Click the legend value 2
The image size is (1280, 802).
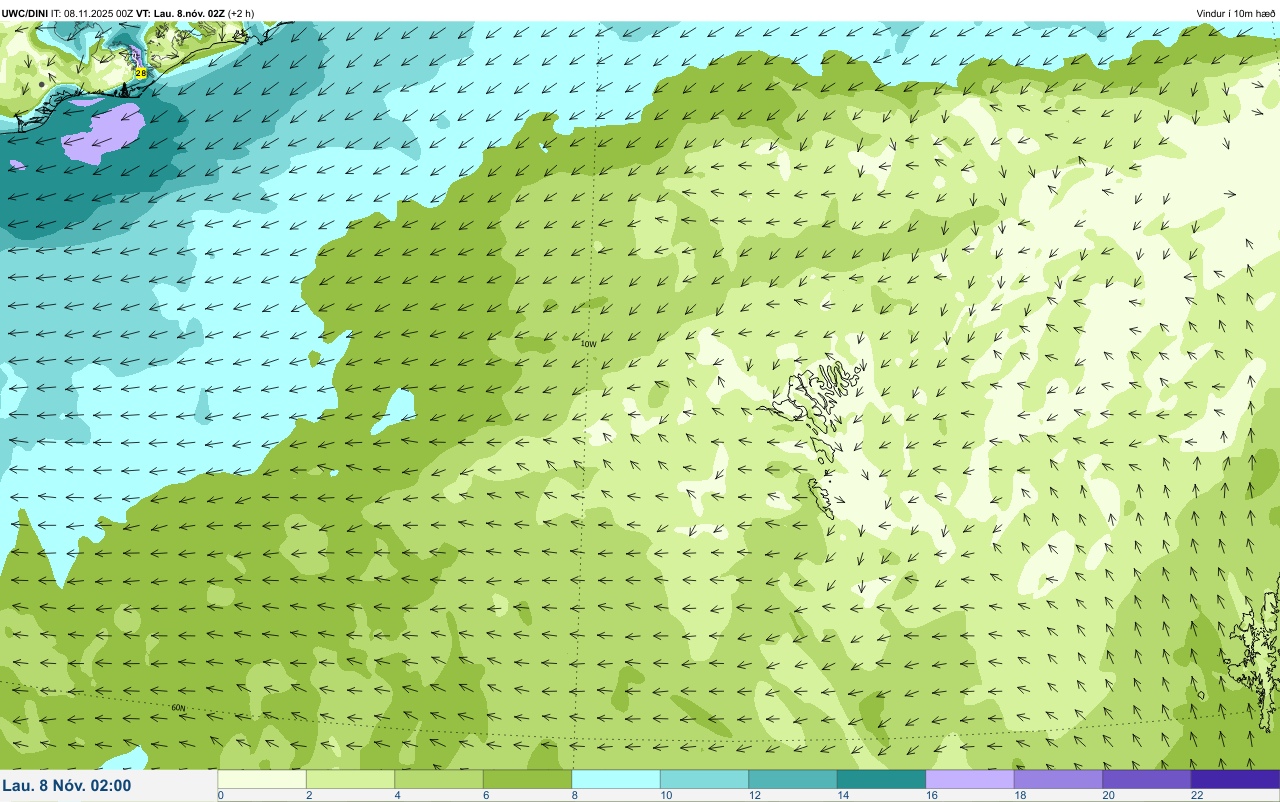coord(309,796)
